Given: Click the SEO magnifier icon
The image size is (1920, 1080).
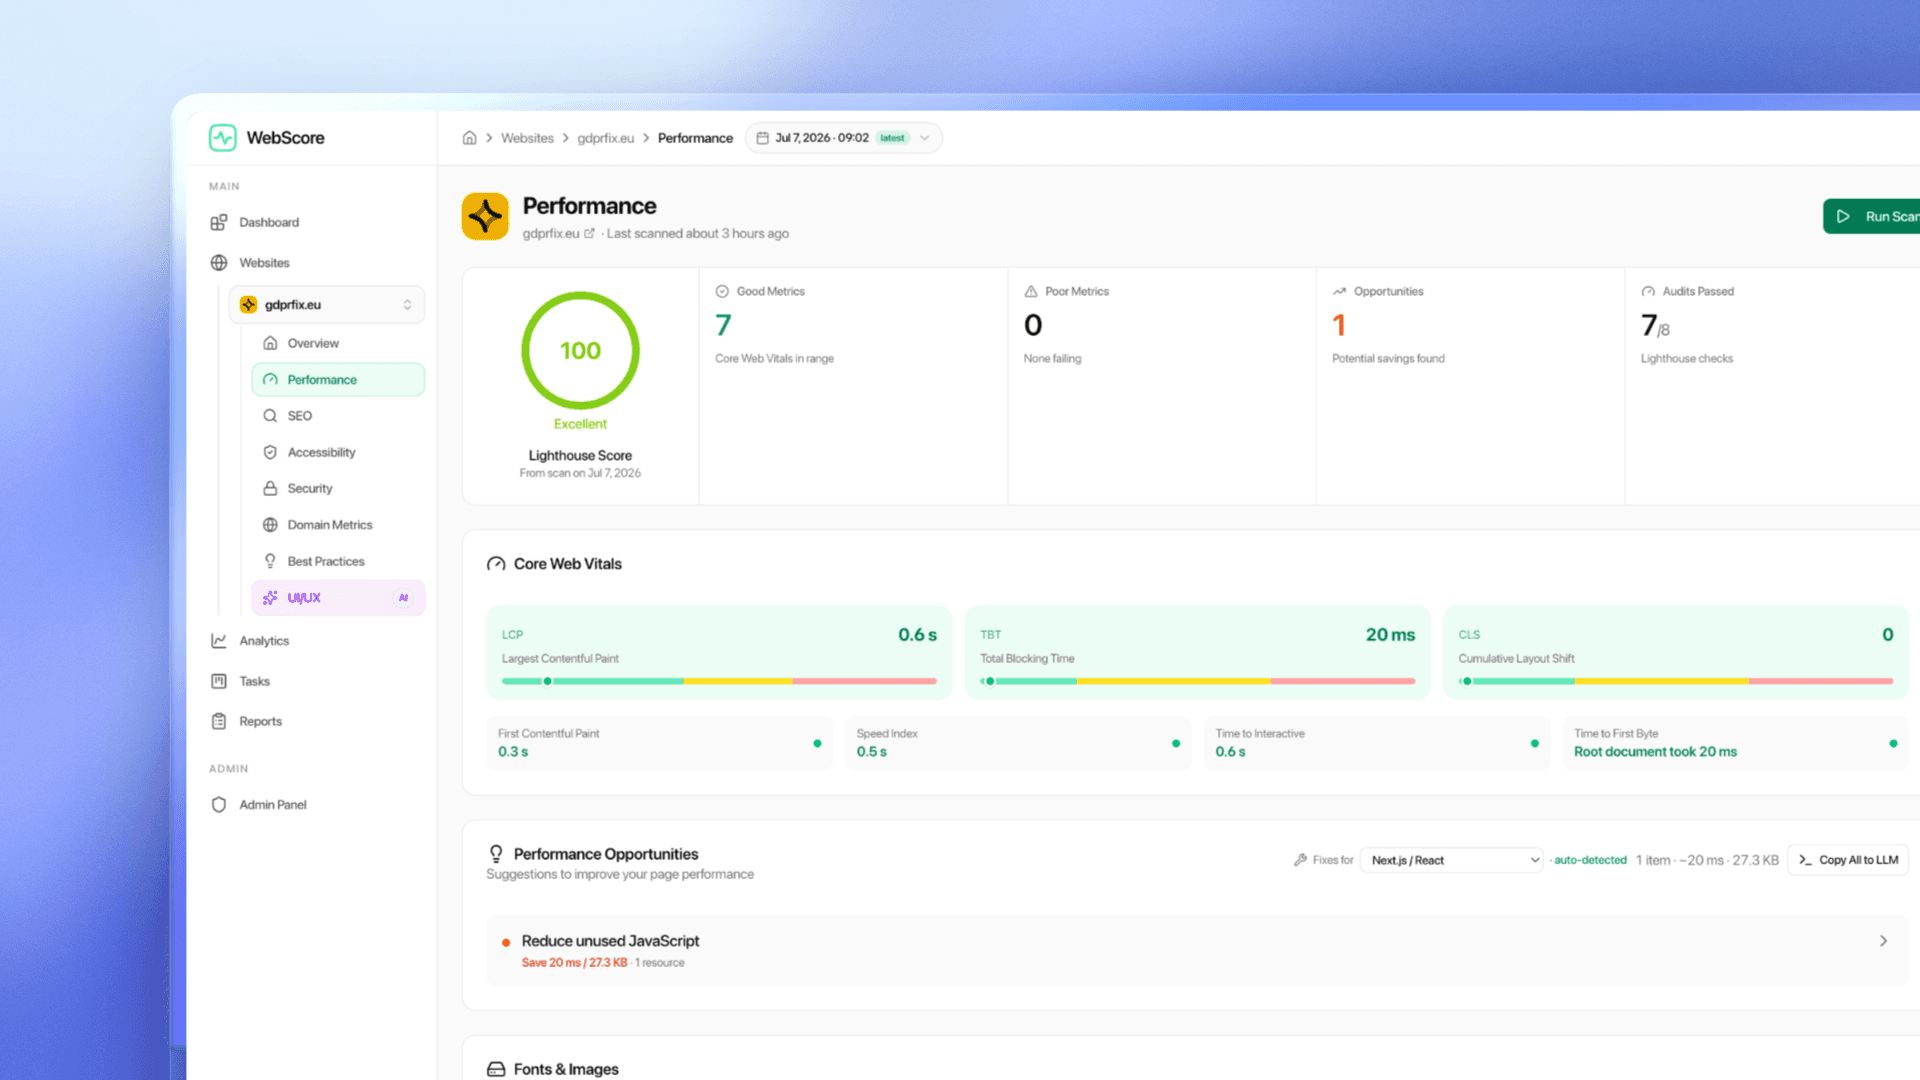Looking at the screenshot, I should pyautogui.click(x=270, y=416).
